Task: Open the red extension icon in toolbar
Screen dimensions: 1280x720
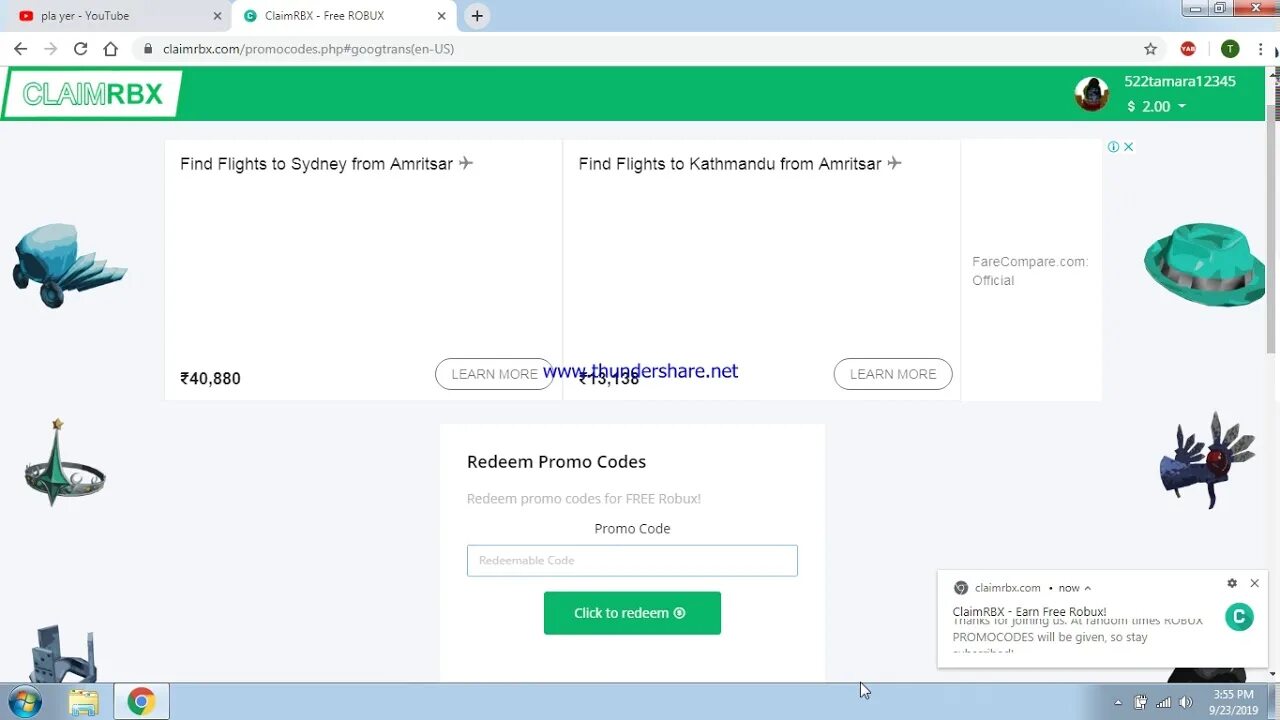Action: [x=1188, y=48]
